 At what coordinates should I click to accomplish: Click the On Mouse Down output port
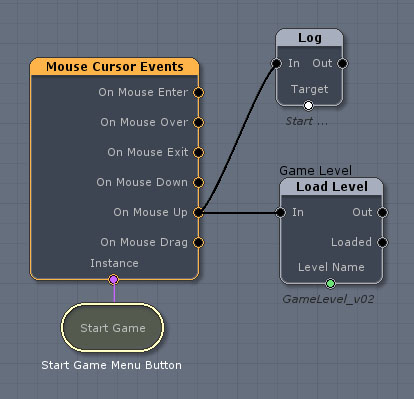pos(198,182)
